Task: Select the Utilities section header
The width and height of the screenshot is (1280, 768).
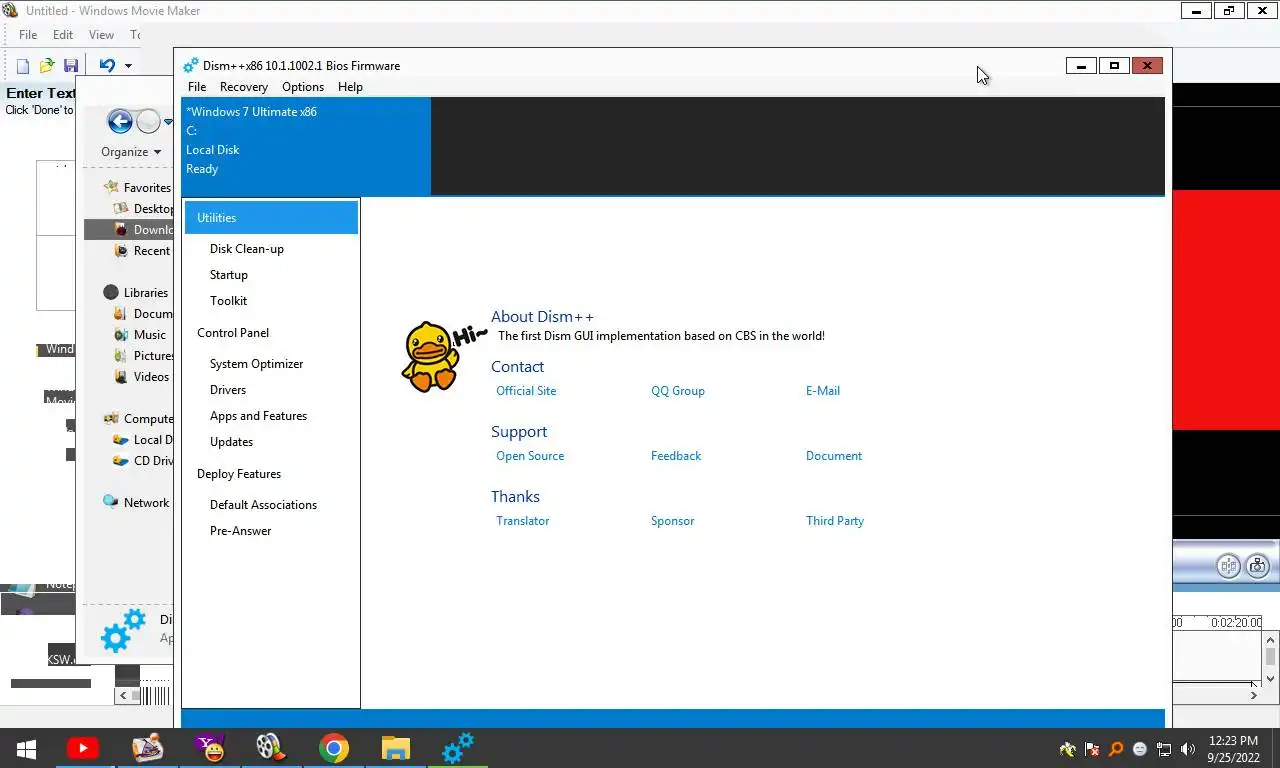Action: point(271,217)
